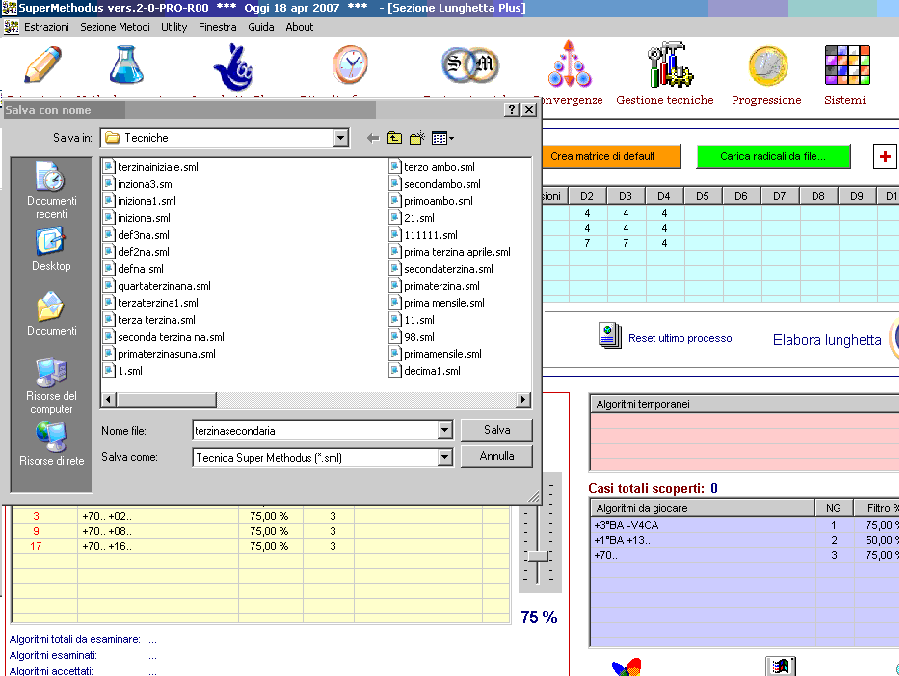Select the file decima1.sml
The image size is (899, 676).
(425, 371)
